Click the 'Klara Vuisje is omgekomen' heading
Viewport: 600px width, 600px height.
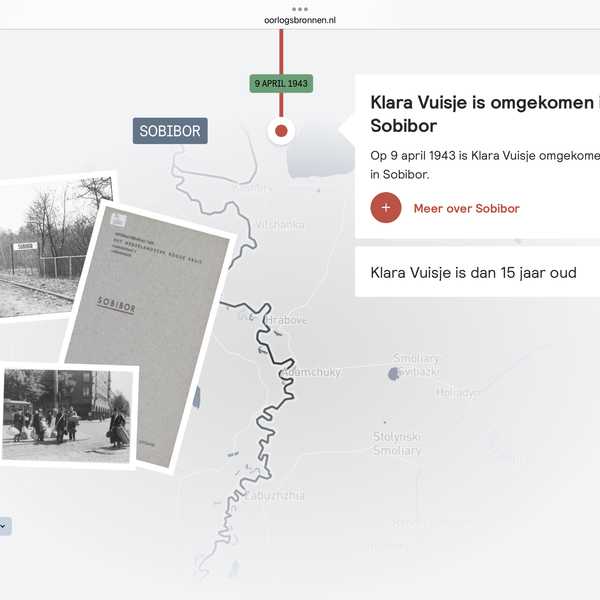(x=485, y=114)
